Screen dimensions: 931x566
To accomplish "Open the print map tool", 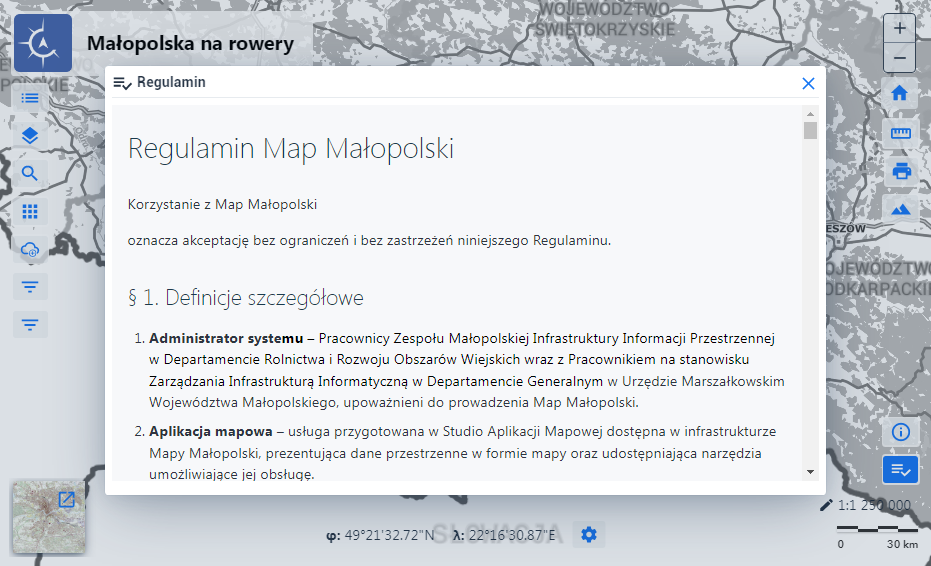I will tap(900, 170).
